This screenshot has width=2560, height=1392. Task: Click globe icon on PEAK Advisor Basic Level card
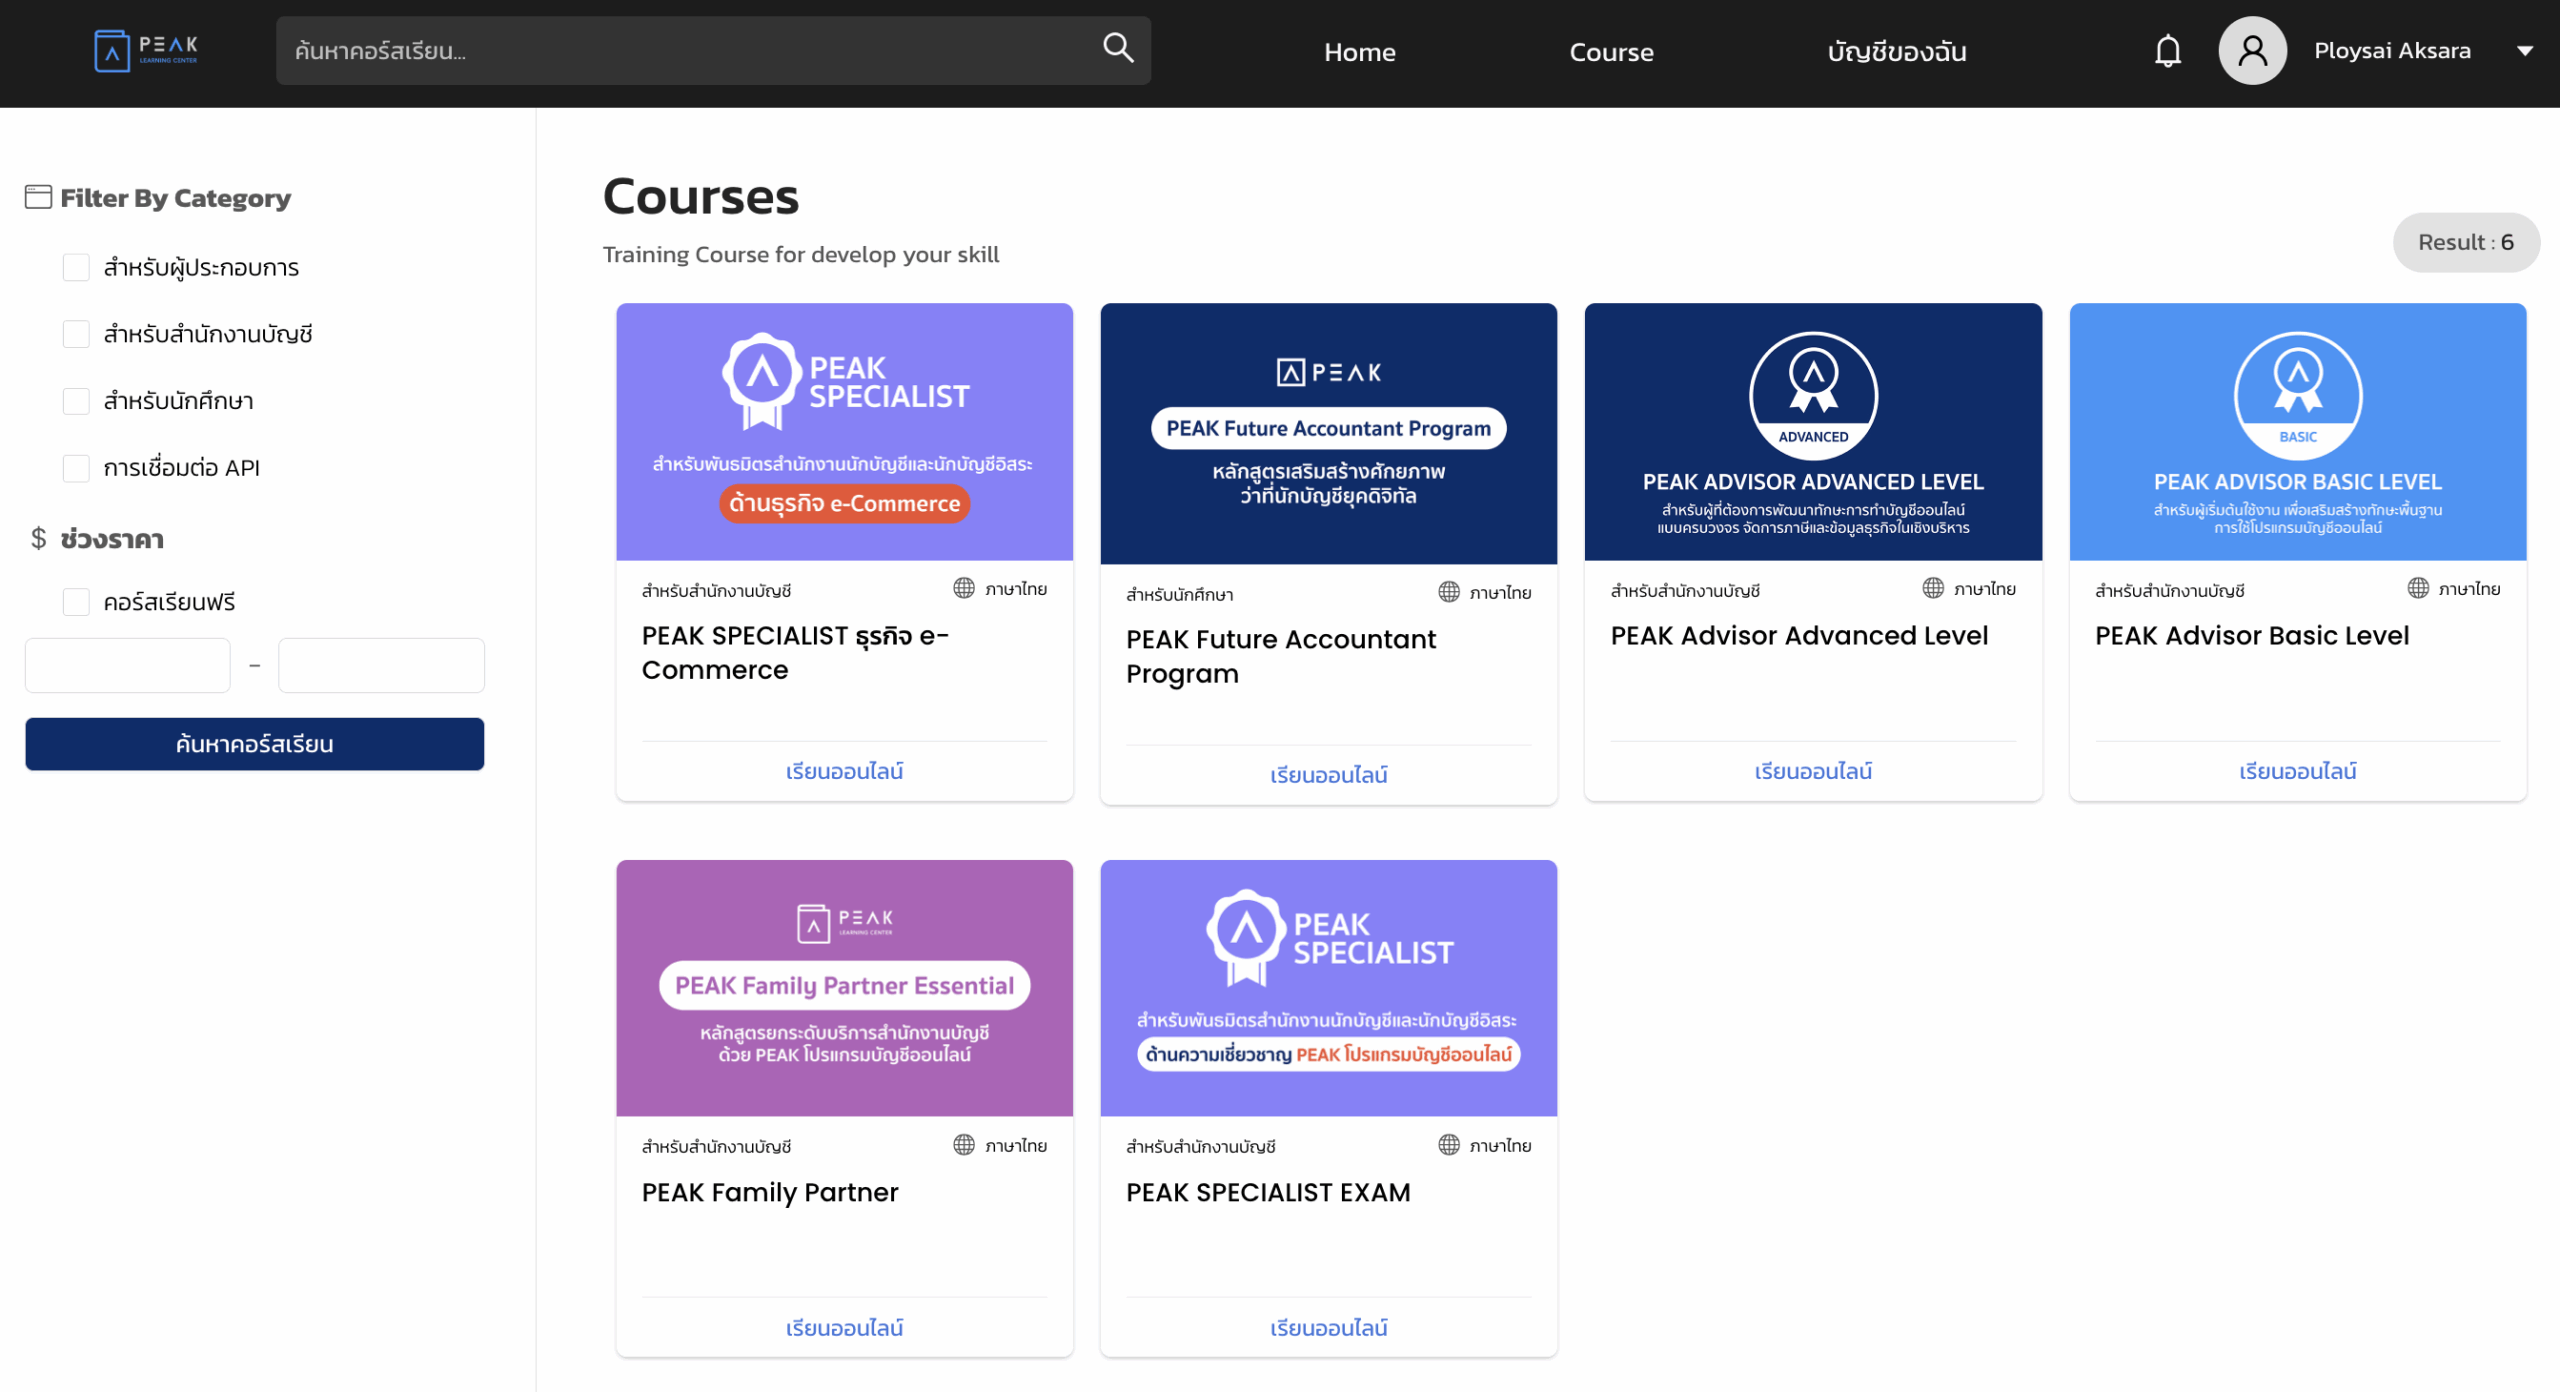pyautogui.click(x=2419, y=587)
